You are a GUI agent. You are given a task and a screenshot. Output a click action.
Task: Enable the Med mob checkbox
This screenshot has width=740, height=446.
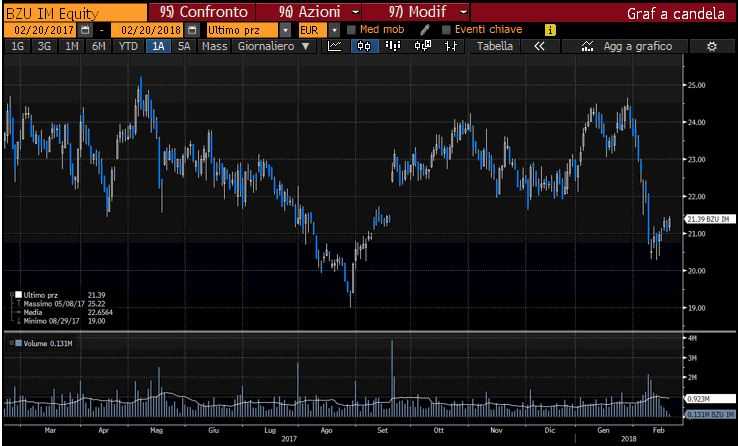coord(351,30)
